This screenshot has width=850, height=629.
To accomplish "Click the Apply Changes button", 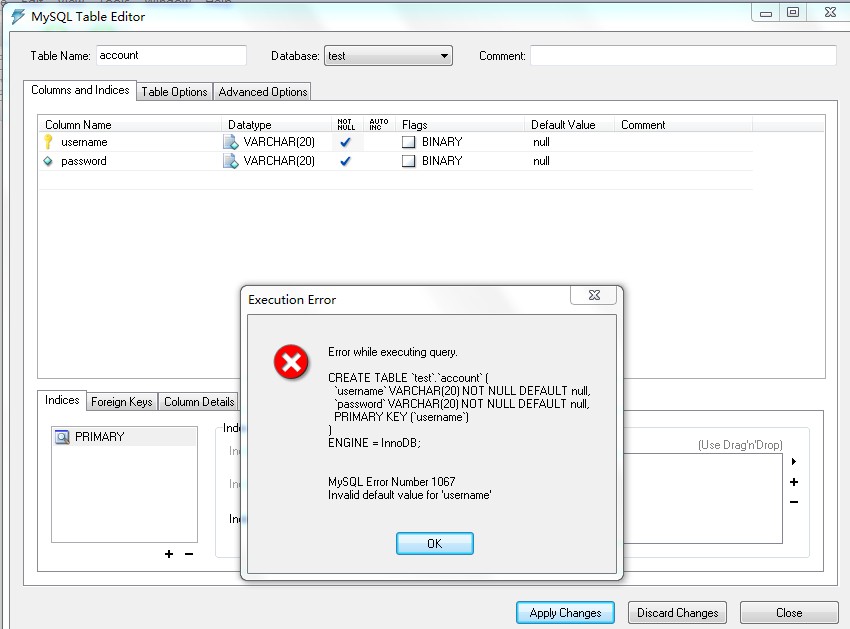I will tap(565, 613).
